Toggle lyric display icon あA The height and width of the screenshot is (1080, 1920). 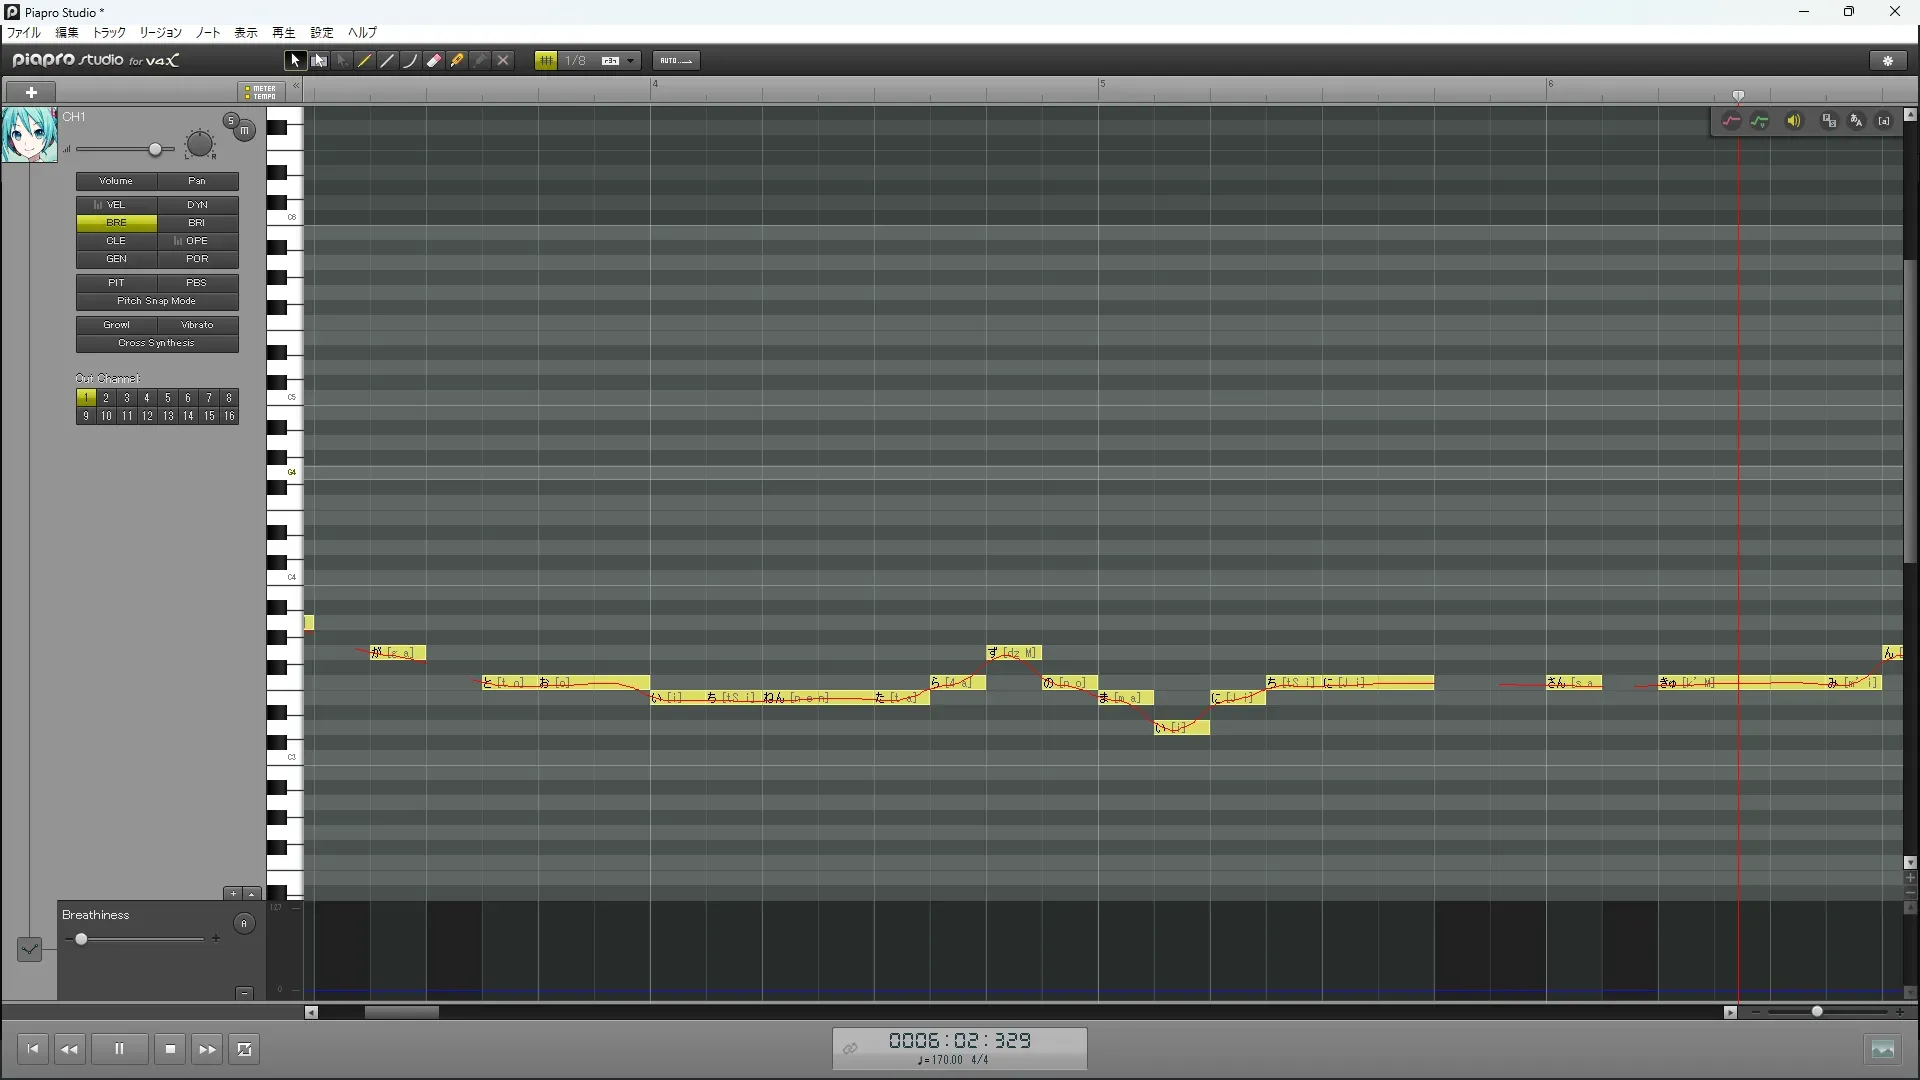coord(1857,121)
